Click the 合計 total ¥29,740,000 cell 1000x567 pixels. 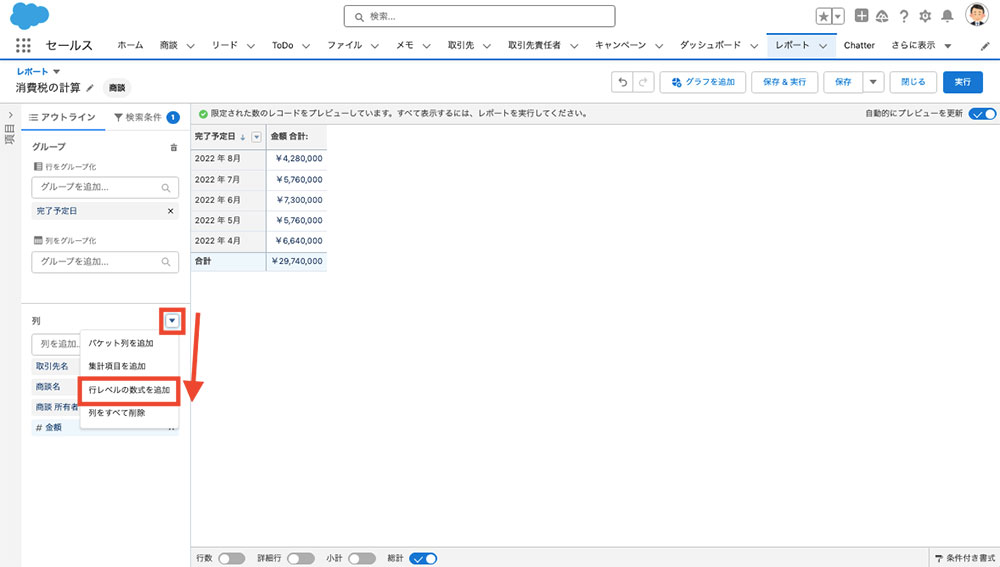[297, 261]
